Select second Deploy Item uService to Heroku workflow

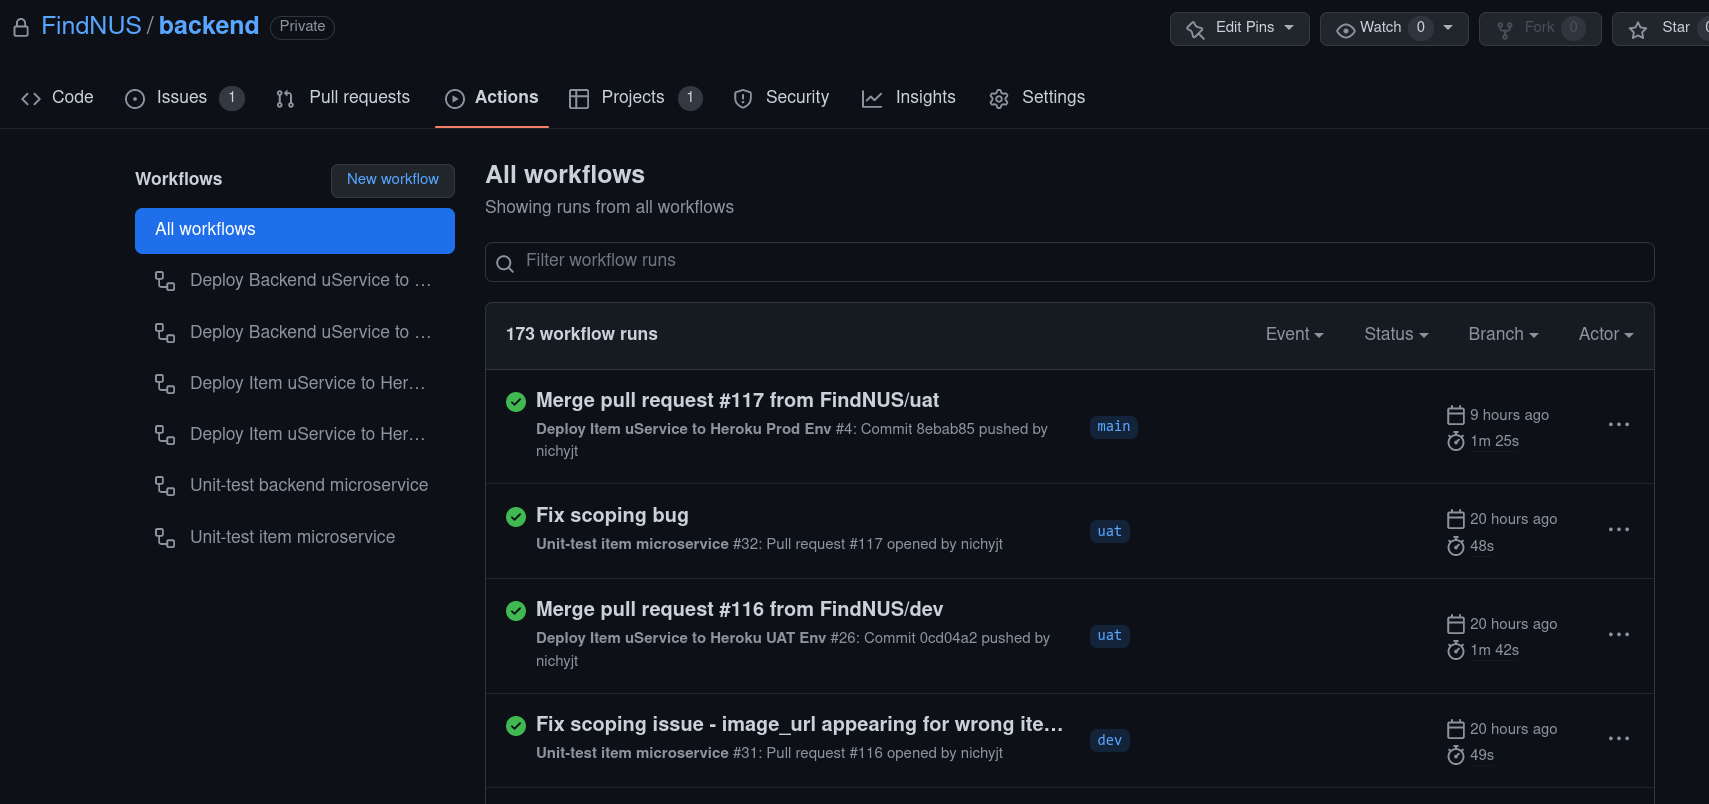pyautogui.click(x=295, y=434)
